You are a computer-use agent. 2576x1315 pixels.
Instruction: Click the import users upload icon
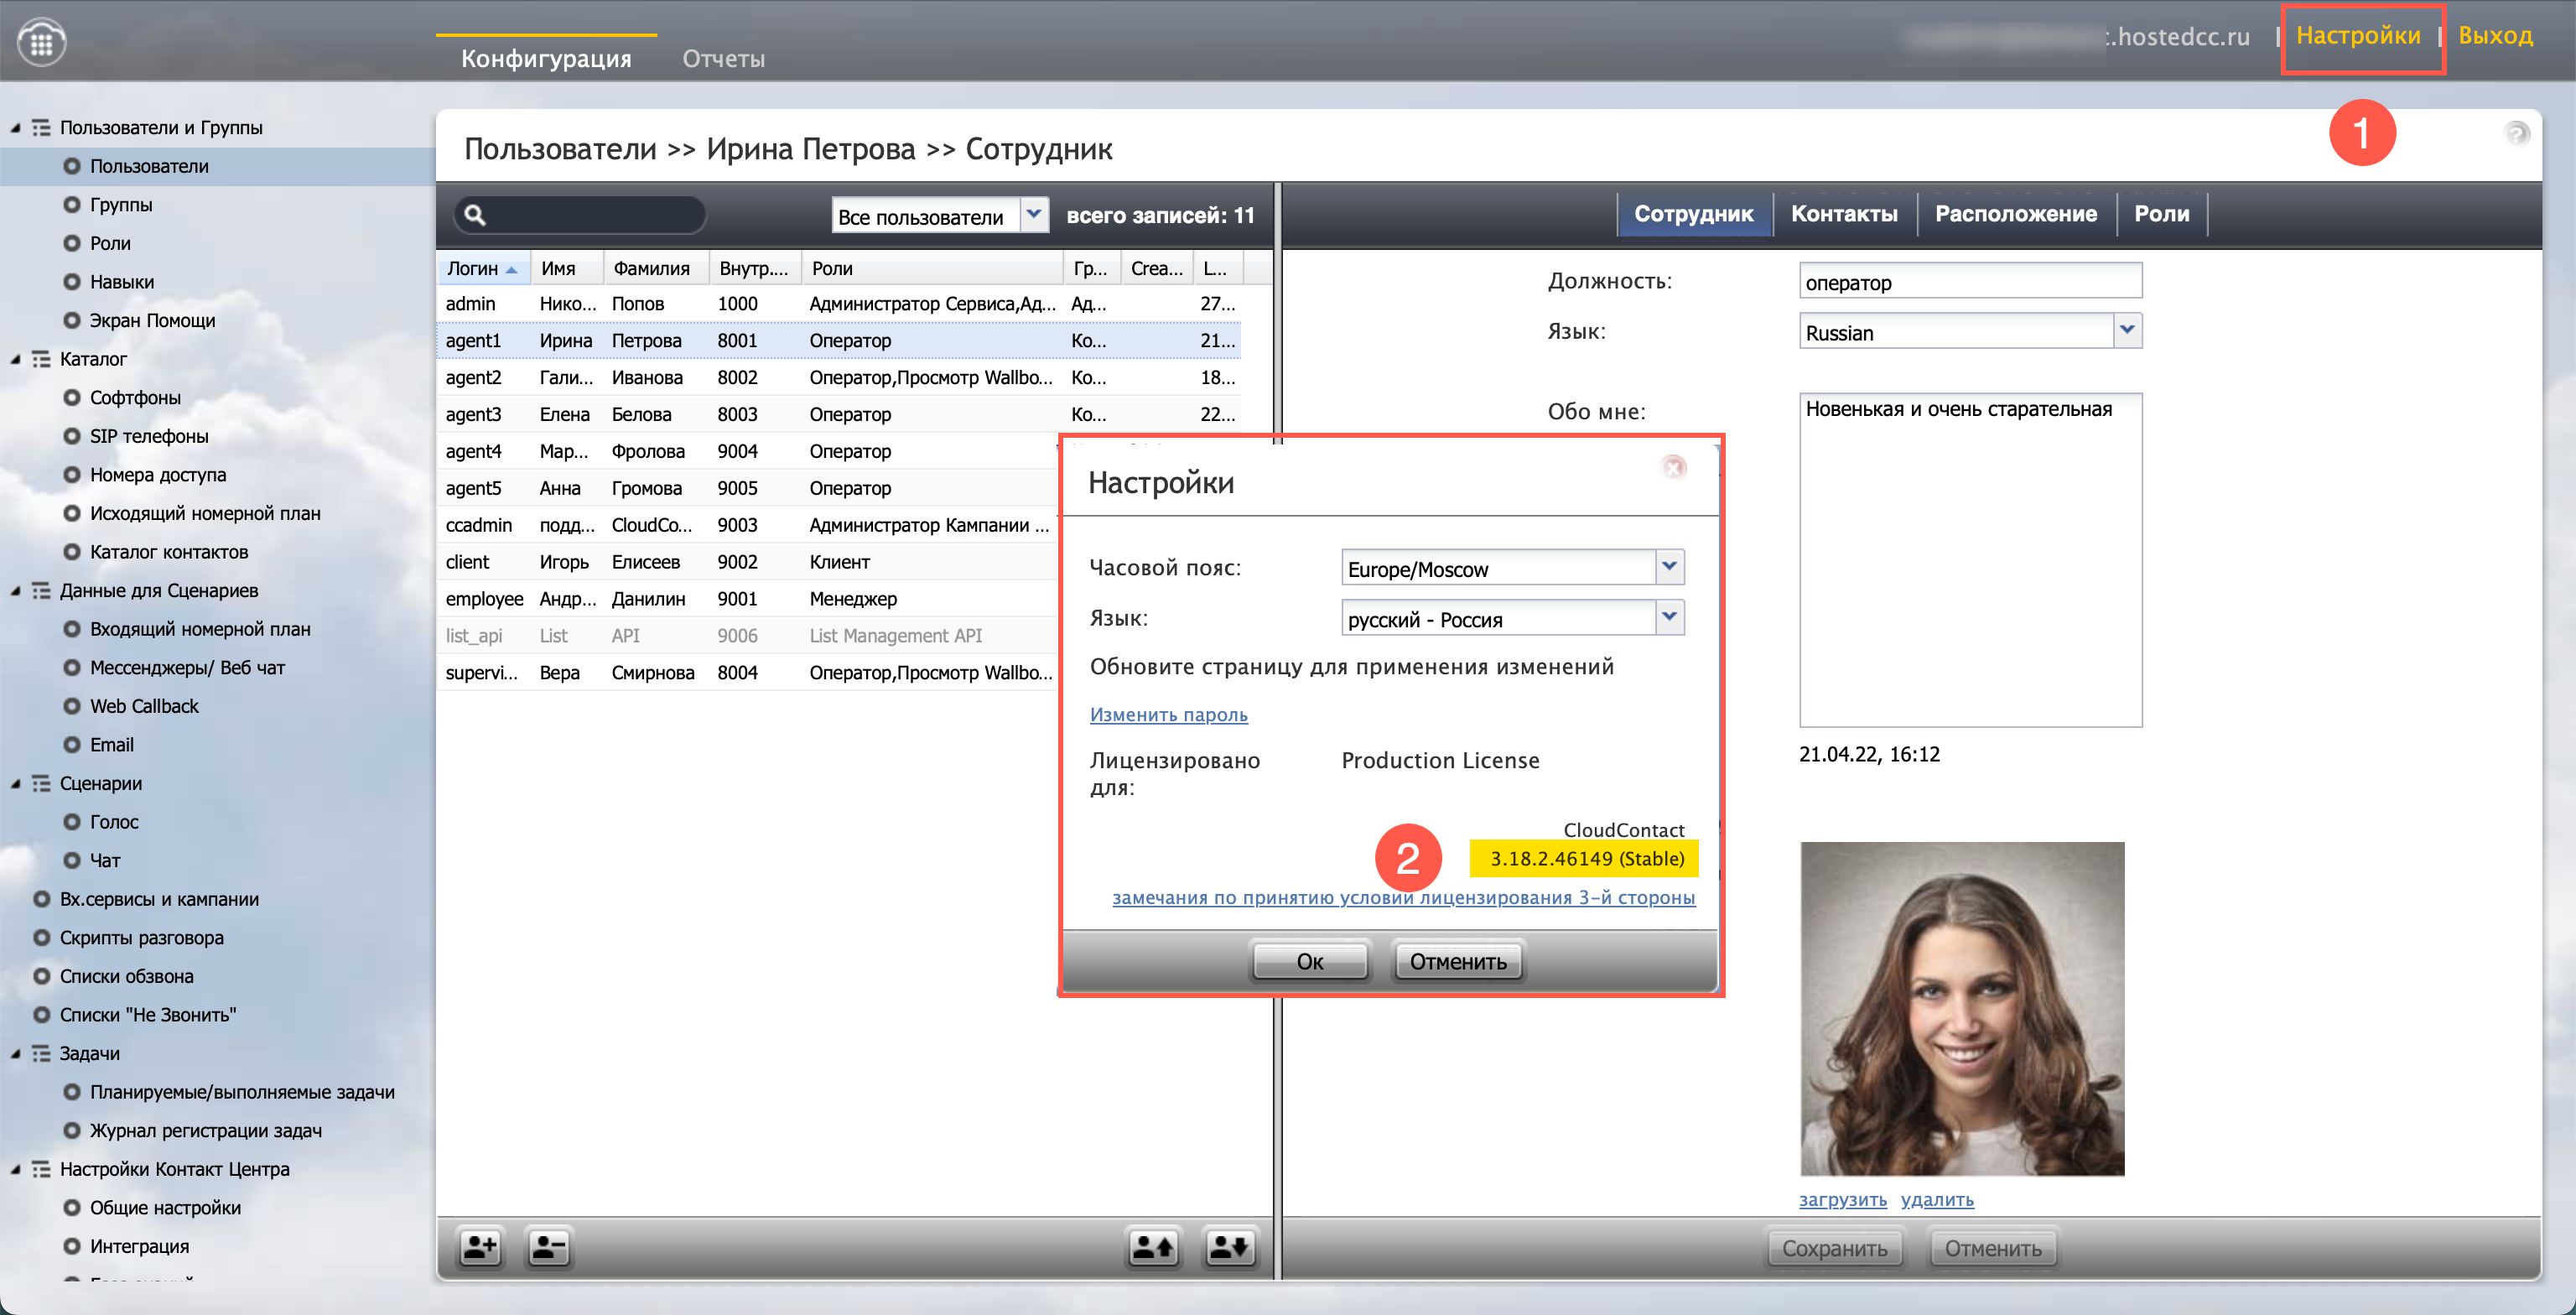[x=1153, y=1246]
